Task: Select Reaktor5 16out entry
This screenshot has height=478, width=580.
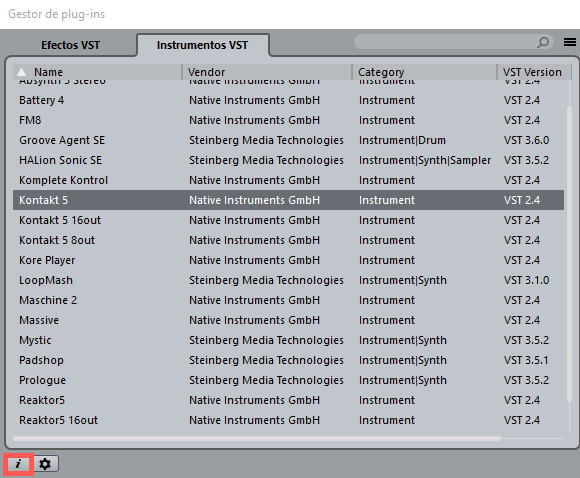Action: pyautogui.click(x=289, y=420)
